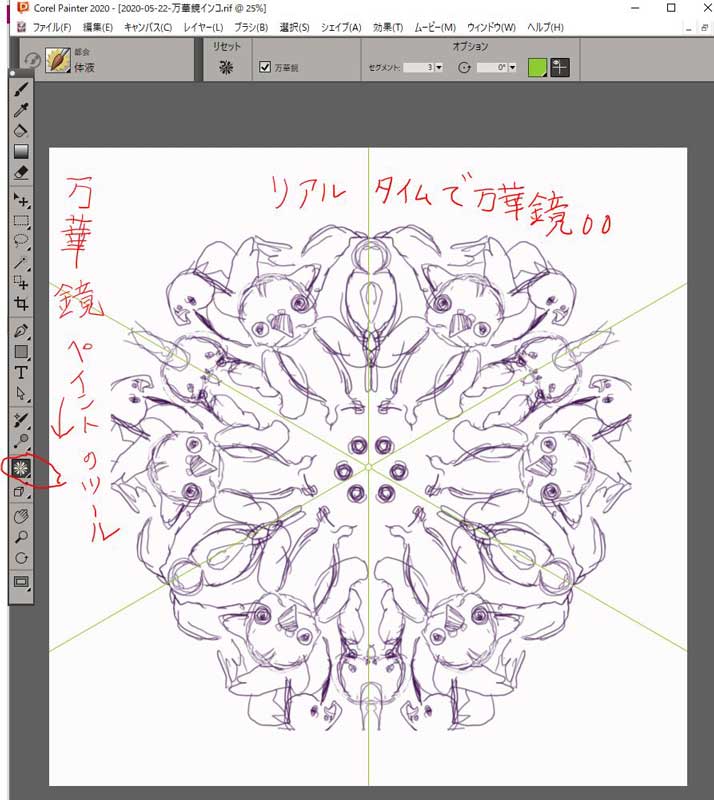This screenshot has height=800, width=714.
Task: Click the kaleidoscope reset button under リセット
Action: (x=226, y=67)
